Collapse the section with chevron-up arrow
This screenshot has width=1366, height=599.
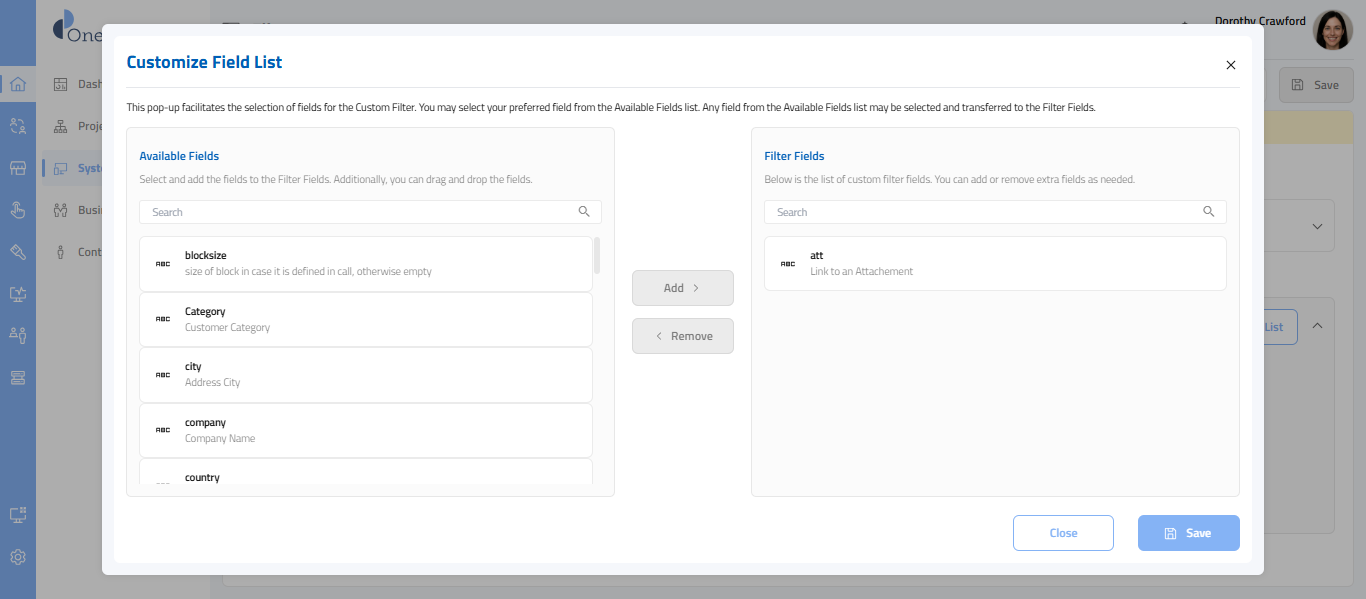click(1317, 326)
